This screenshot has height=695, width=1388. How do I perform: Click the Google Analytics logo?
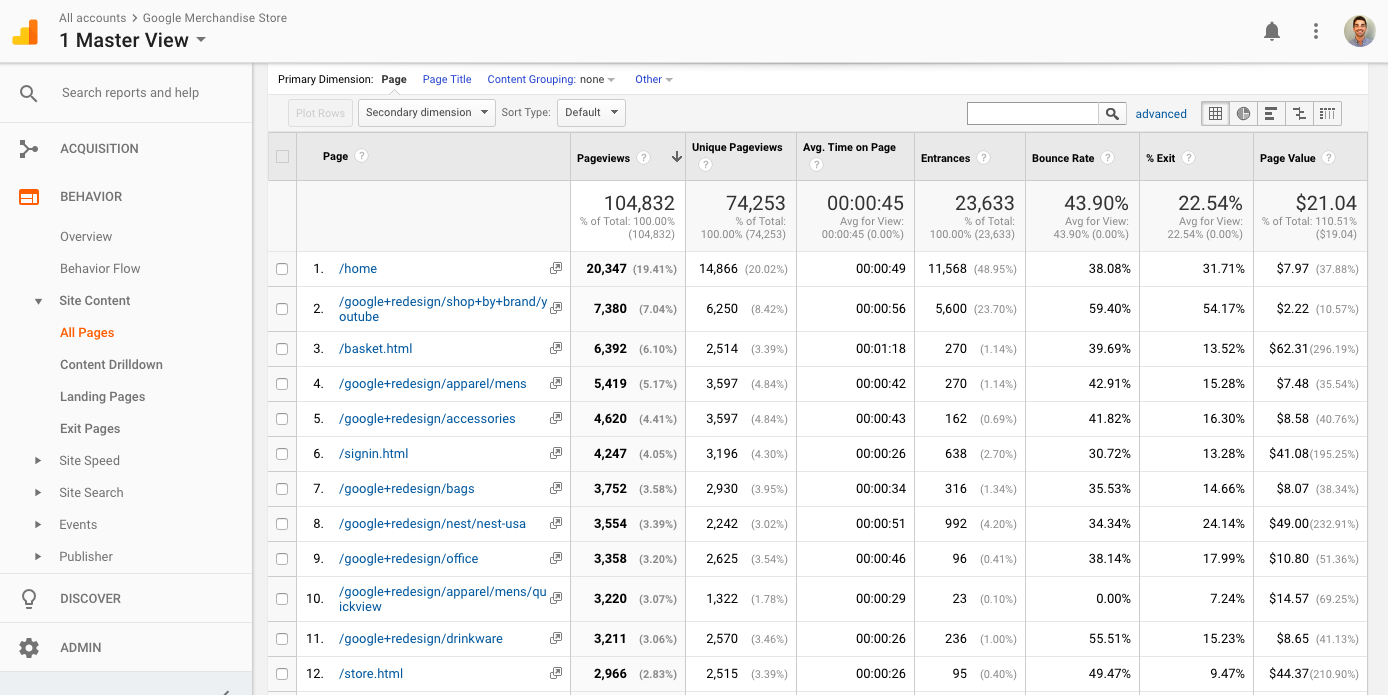pos(25,32)
